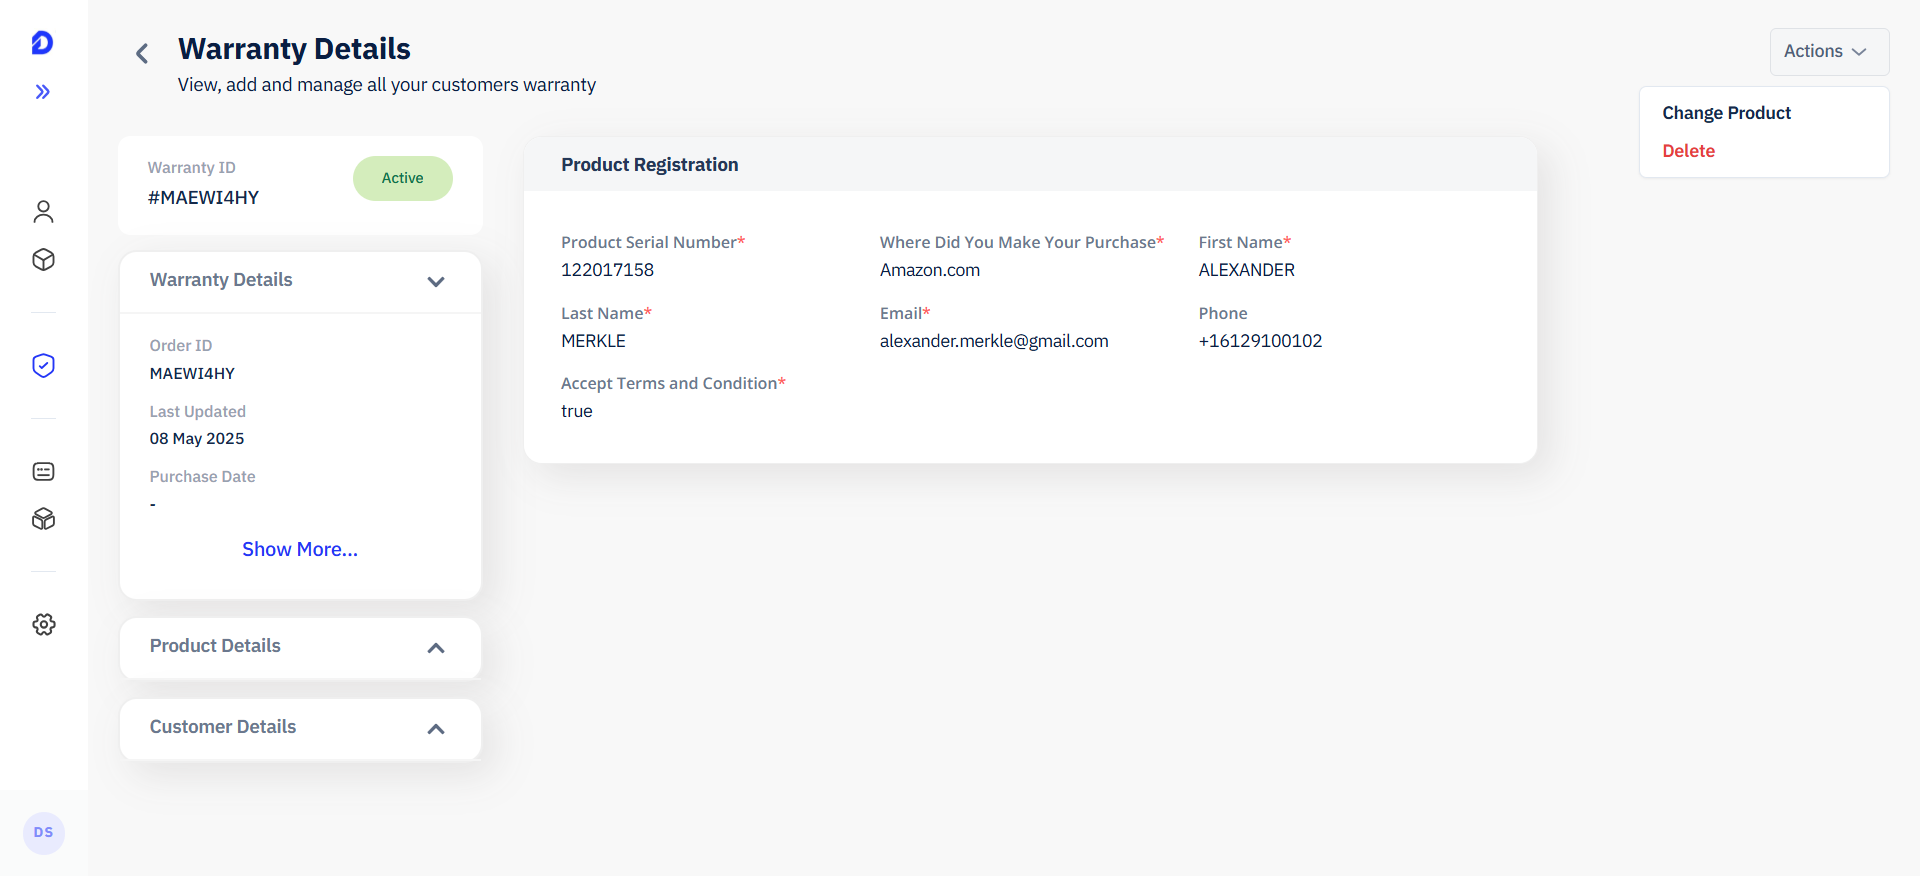Click the DS user avatar
The height and width of the screenshot is (876, 1920).
(43, 833)
